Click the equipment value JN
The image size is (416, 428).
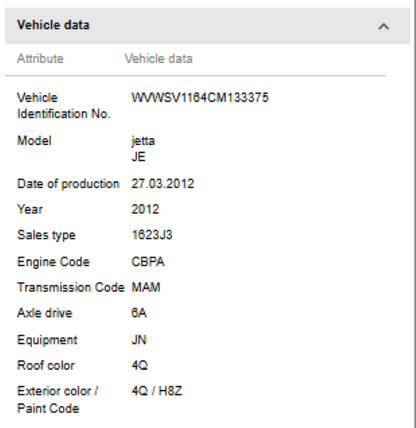tap(139, 340)
